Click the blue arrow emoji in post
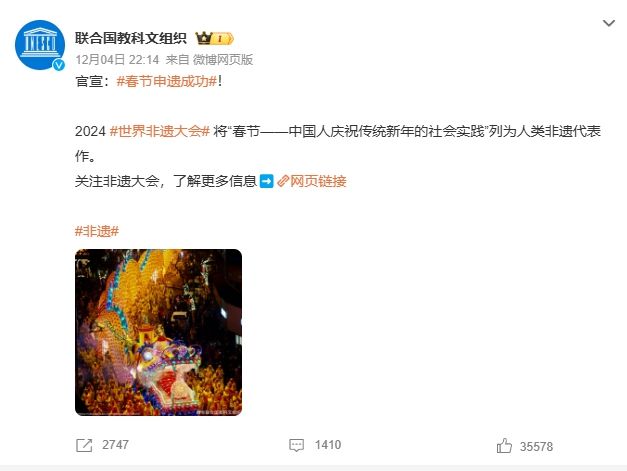Viewport: 627px width, 471px height. point(266,181)
